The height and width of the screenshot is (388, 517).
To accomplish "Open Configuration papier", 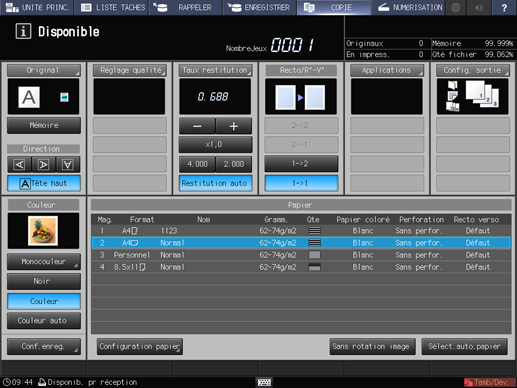I will click(140, 347).
